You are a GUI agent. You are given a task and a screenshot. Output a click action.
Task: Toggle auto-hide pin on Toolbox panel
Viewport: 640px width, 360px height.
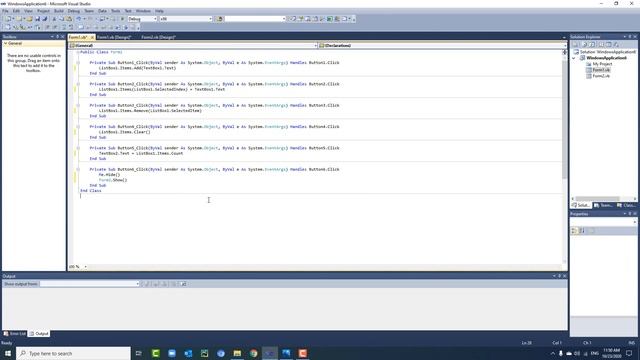pyautogui.click(x=57, y=37)
